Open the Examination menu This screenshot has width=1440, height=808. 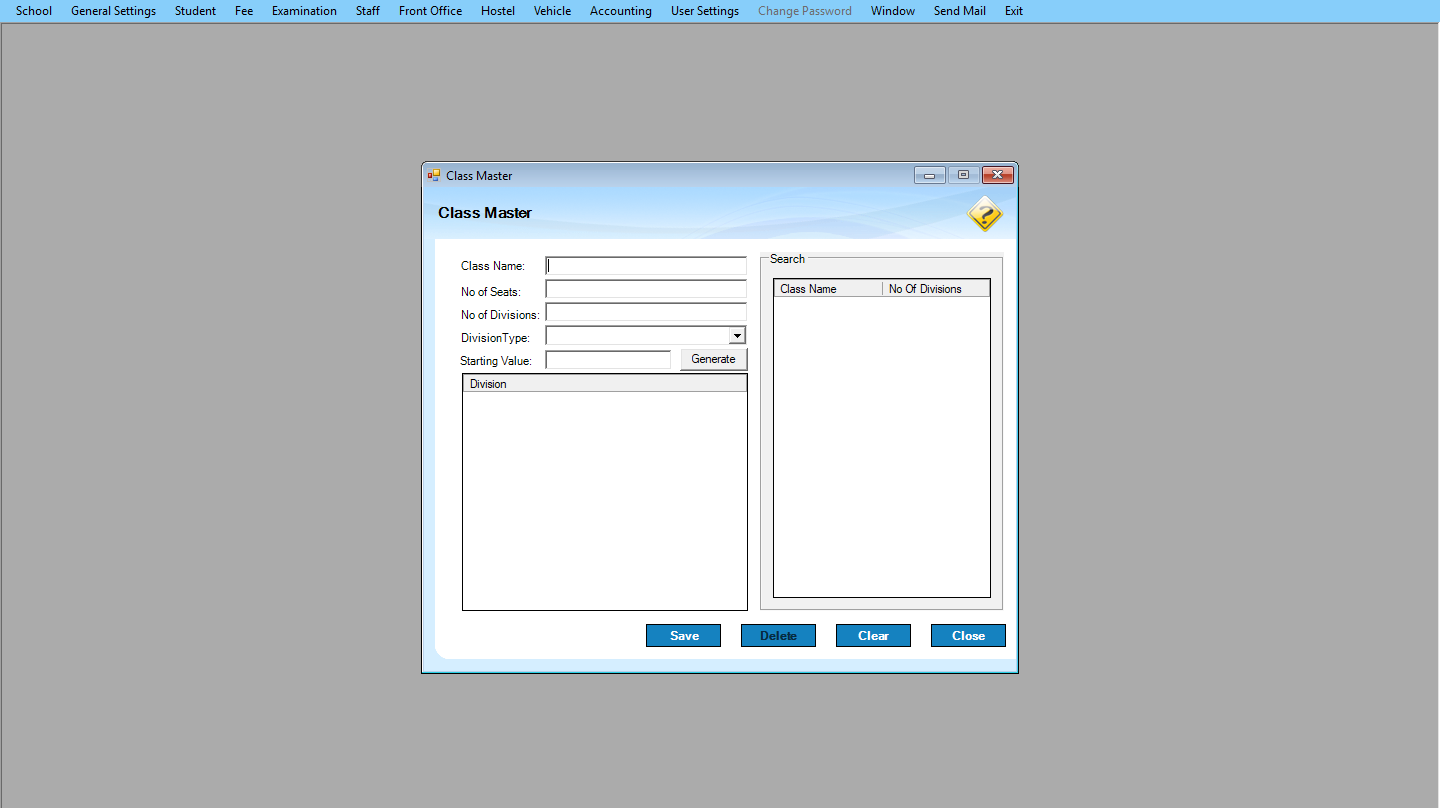(304, 11)
